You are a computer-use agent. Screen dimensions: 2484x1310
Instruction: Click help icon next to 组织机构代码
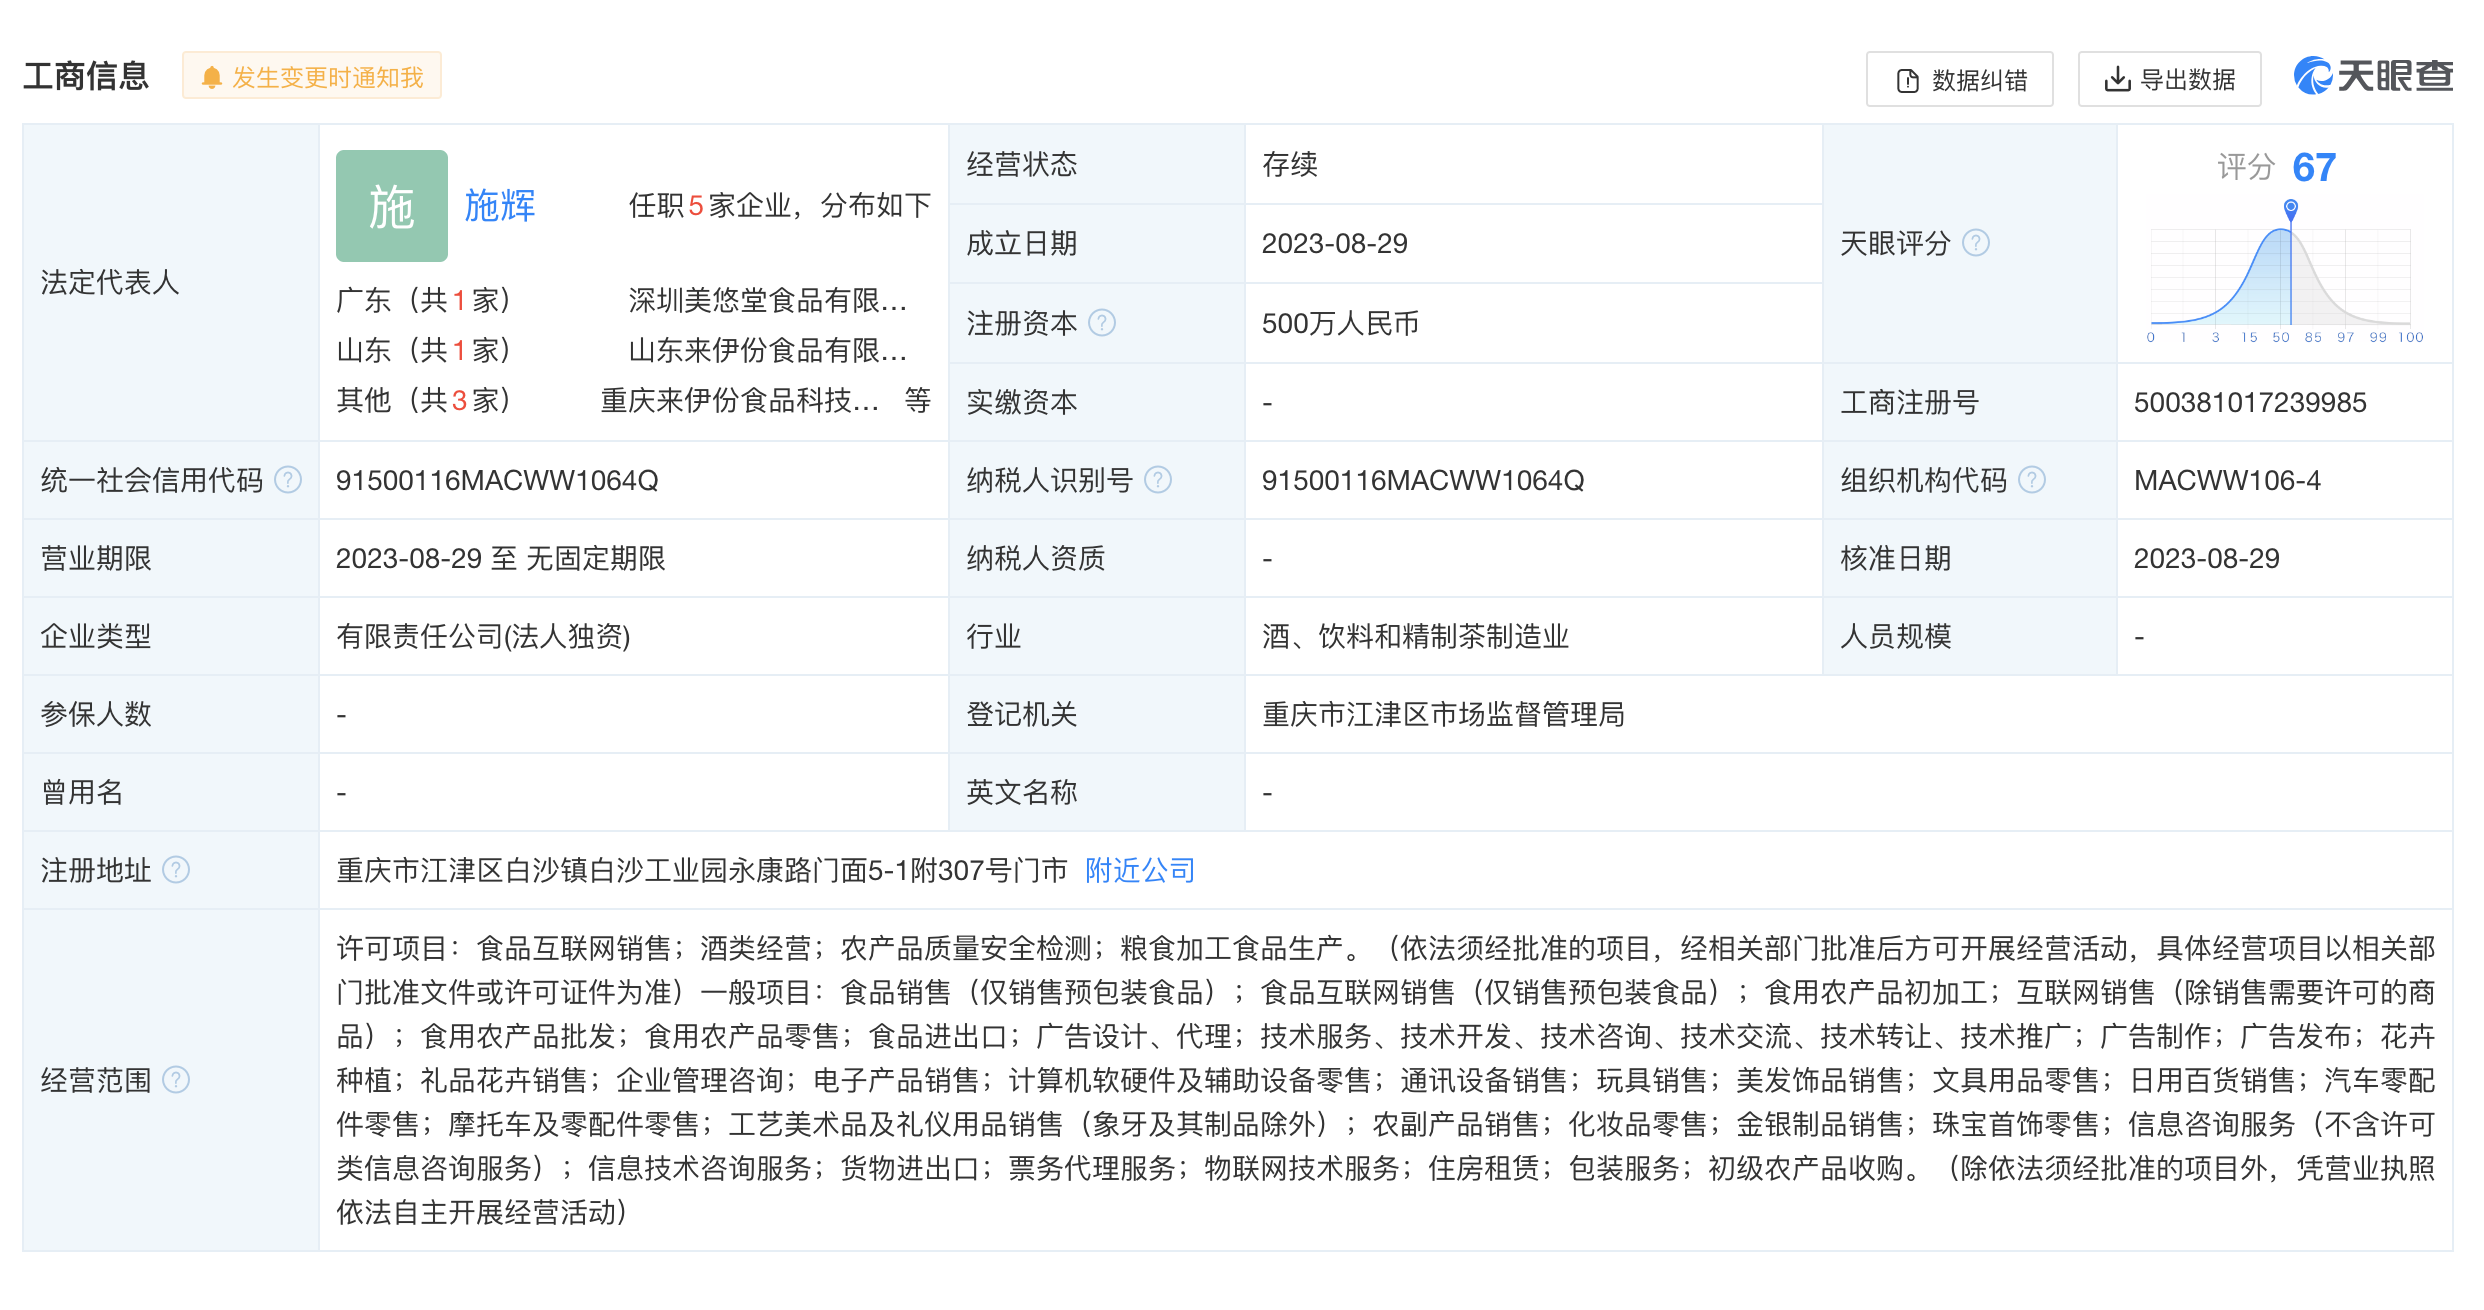2031,480
